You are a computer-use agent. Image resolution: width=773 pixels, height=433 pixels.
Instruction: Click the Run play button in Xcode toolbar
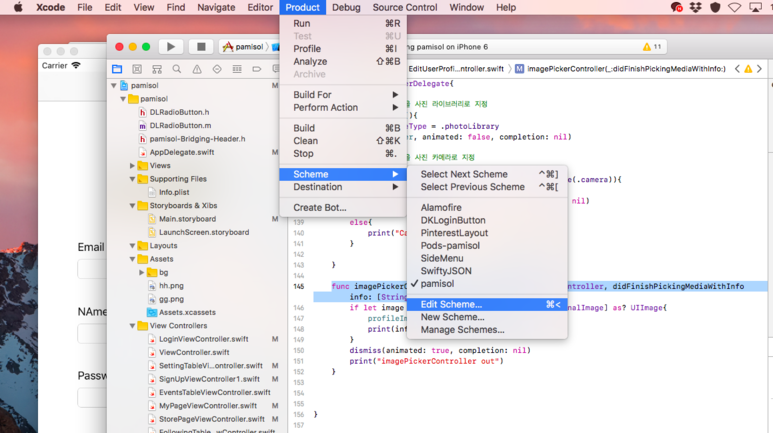(x=171, y=47)
